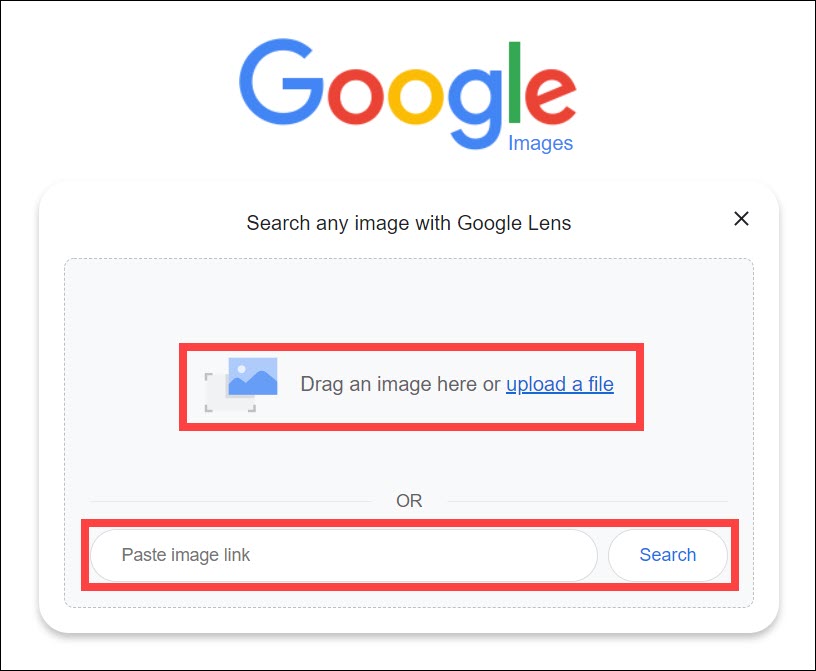Click the blue capital G in the logo
Viewport: 816px width, 671px height.
pyautogui.click(x=281, y=82)
